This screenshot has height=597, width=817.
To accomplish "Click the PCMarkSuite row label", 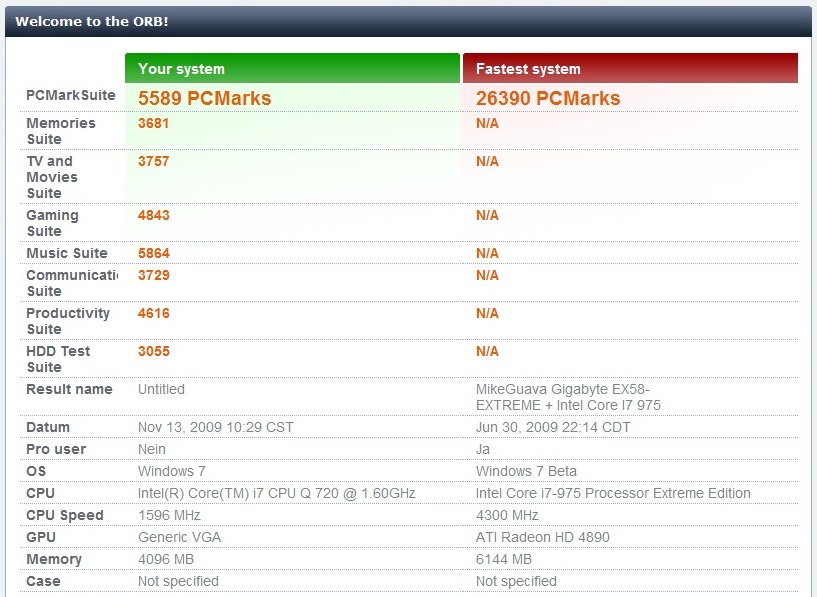I will click(x=71, y=95).
